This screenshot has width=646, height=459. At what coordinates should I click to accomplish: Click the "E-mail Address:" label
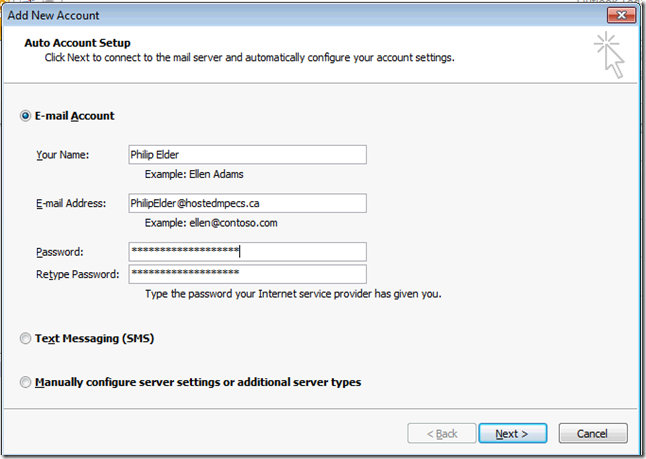tap(70, 204)
